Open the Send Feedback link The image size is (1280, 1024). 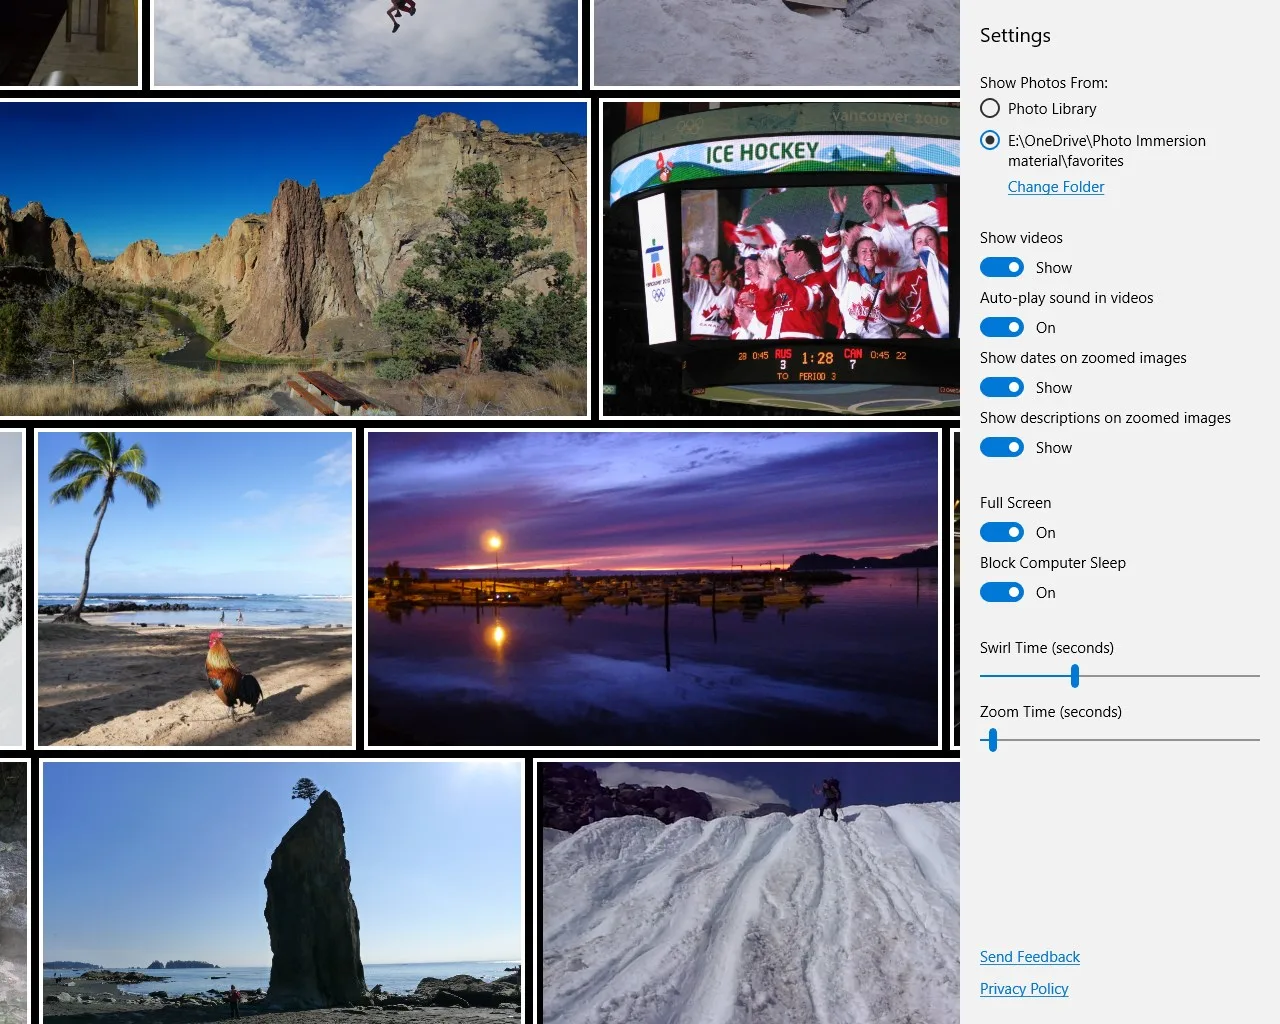tap(1030, 957)
